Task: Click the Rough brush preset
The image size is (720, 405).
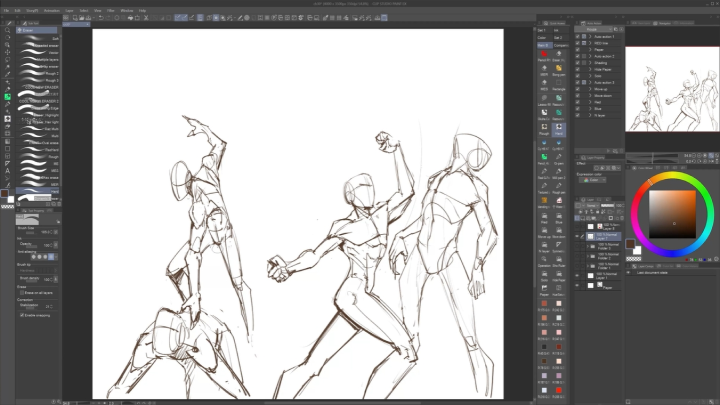Action: 38,156
